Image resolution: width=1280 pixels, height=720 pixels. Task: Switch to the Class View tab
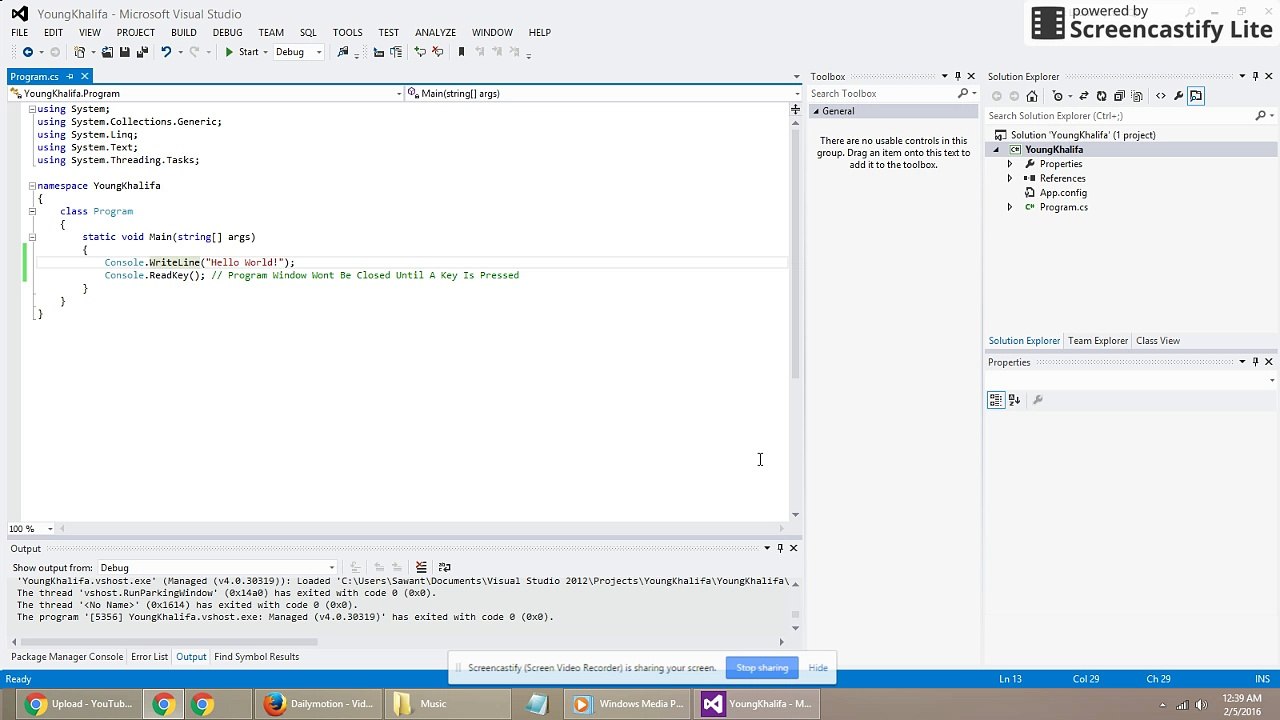pyautogui.click(x=1157, y=341)
